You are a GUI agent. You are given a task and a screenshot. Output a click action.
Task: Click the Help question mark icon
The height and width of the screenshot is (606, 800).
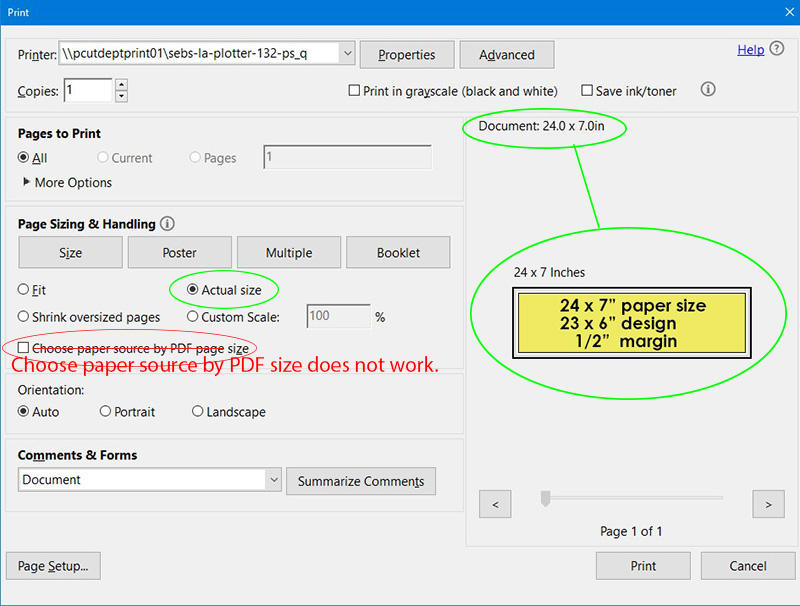click(777, 49)
